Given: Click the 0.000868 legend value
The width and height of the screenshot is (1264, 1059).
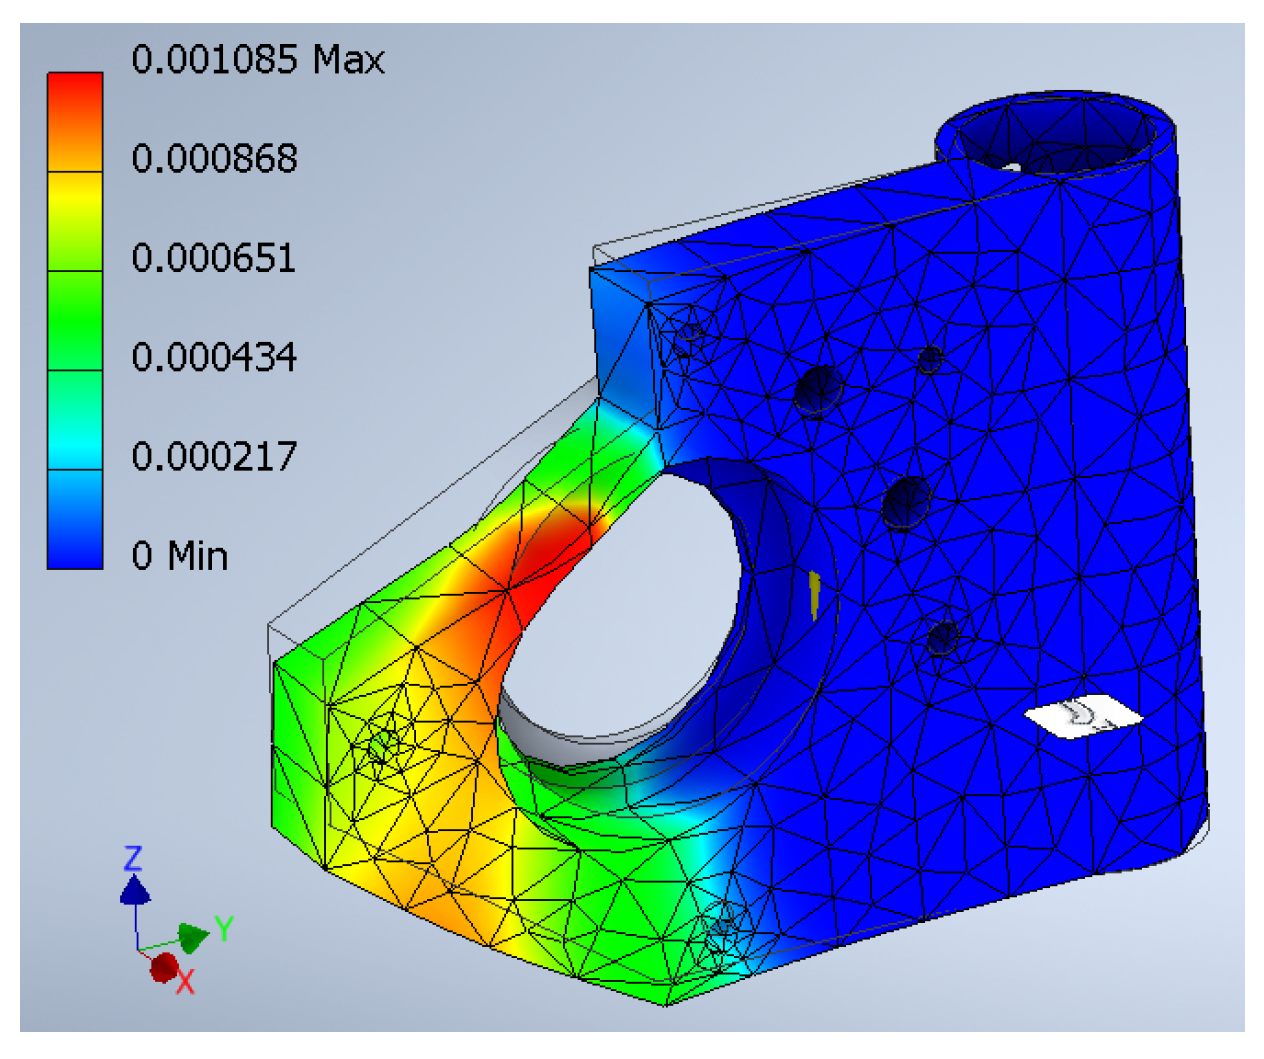Looking at the screenshot, I should coord(214,159).
